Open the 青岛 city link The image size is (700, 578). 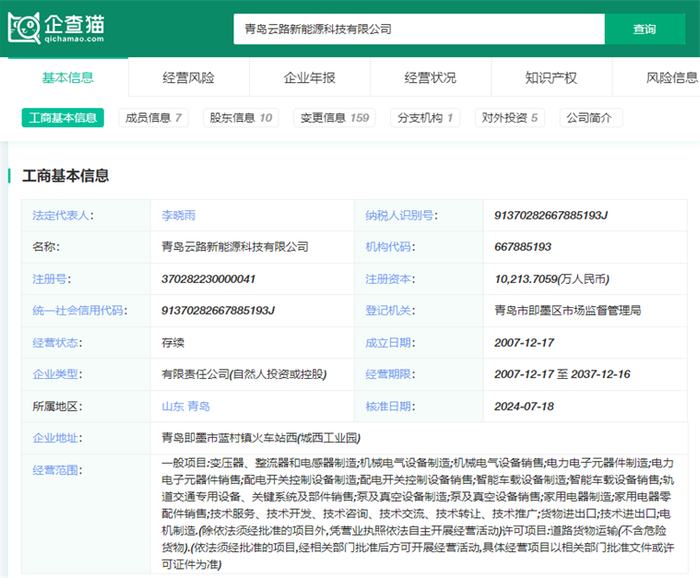click(x=198, y=407)
